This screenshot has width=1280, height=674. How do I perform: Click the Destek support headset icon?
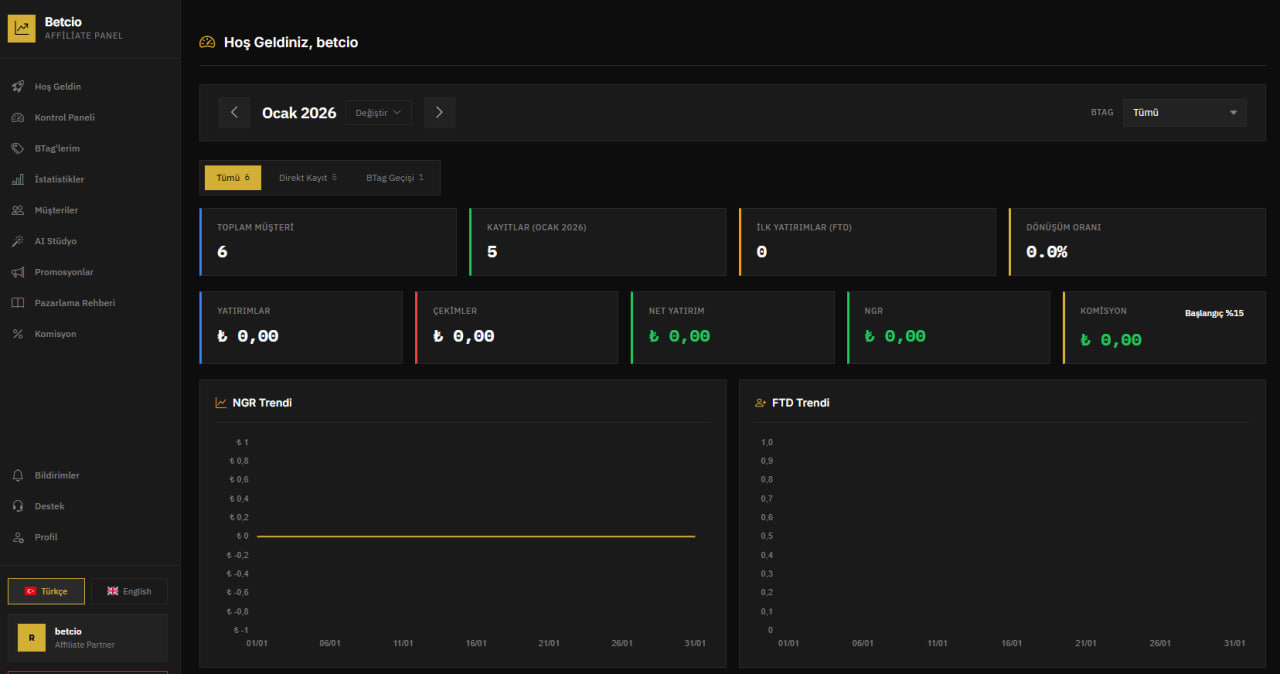[15, 506]
